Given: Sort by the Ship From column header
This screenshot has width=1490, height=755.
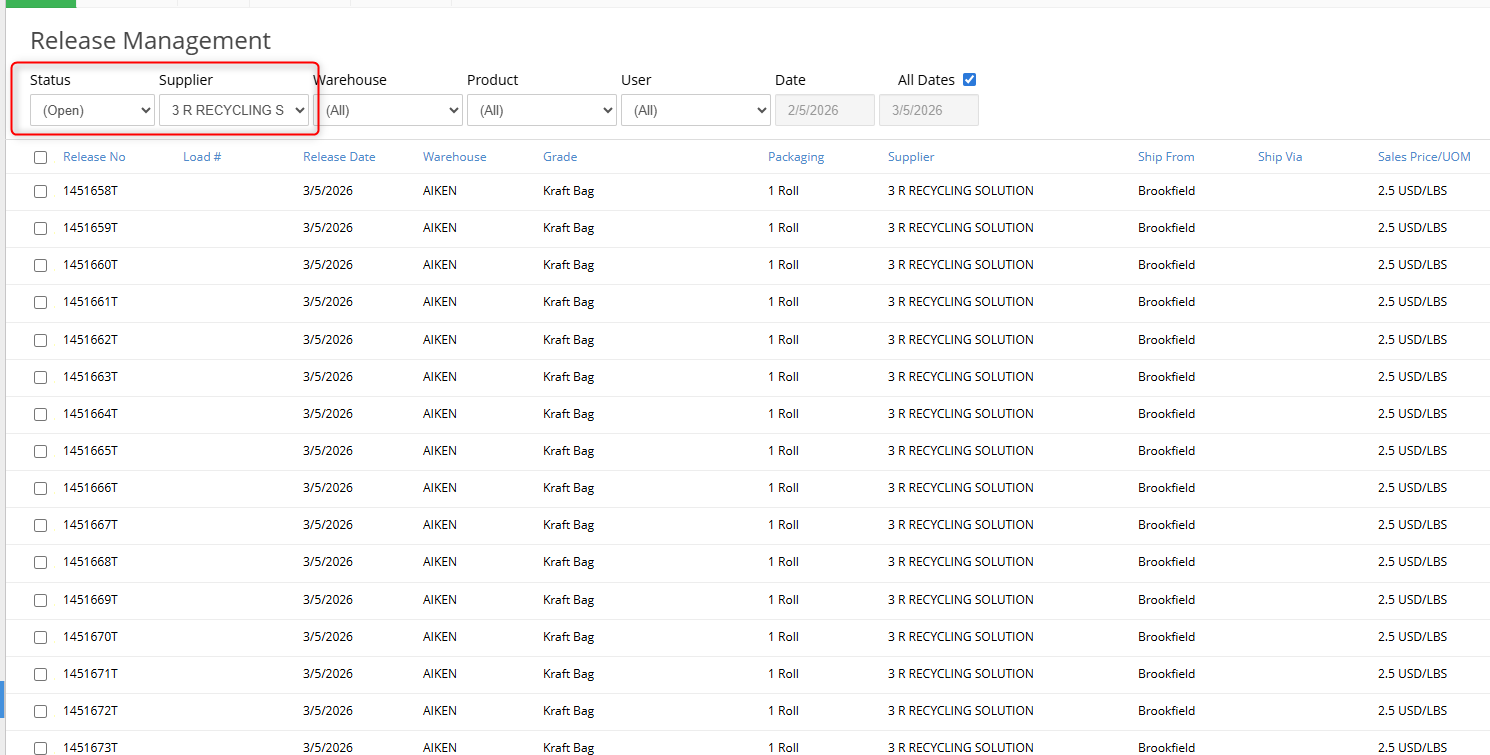Looking at the screenshot, I should click(1166, 157).
